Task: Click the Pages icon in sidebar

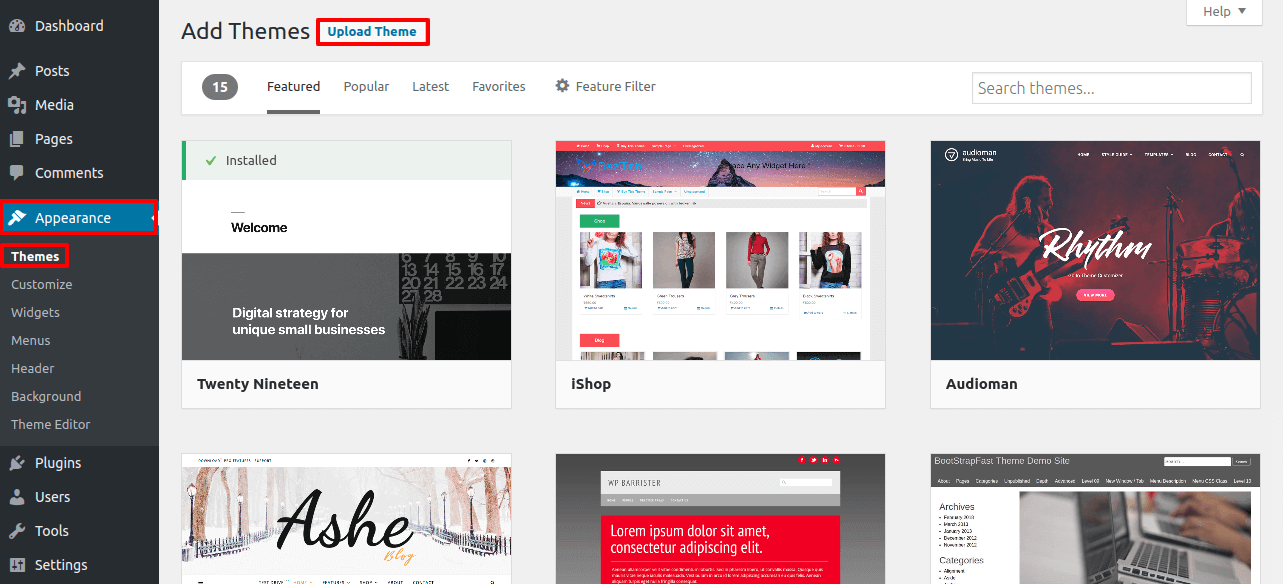Action: [x=17, y=139]
